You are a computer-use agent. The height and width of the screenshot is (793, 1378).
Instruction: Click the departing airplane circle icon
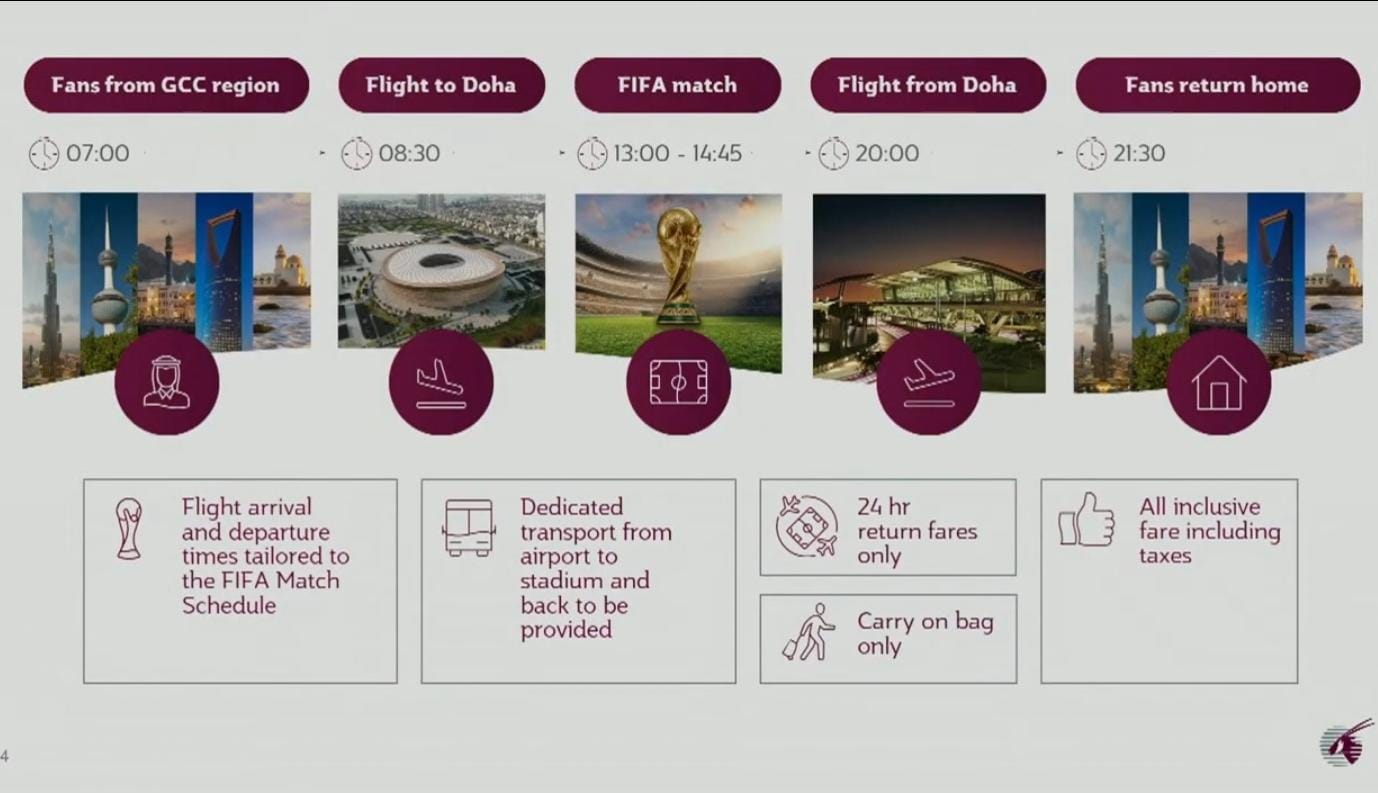928,383
